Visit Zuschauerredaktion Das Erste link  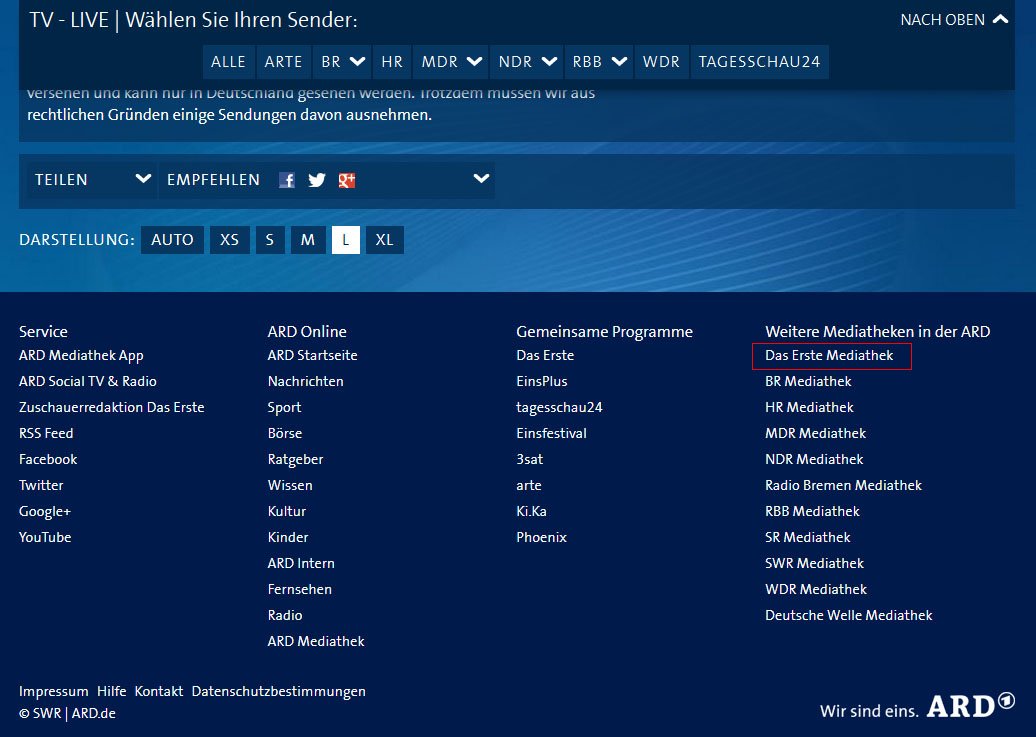(x=112, y=407)
